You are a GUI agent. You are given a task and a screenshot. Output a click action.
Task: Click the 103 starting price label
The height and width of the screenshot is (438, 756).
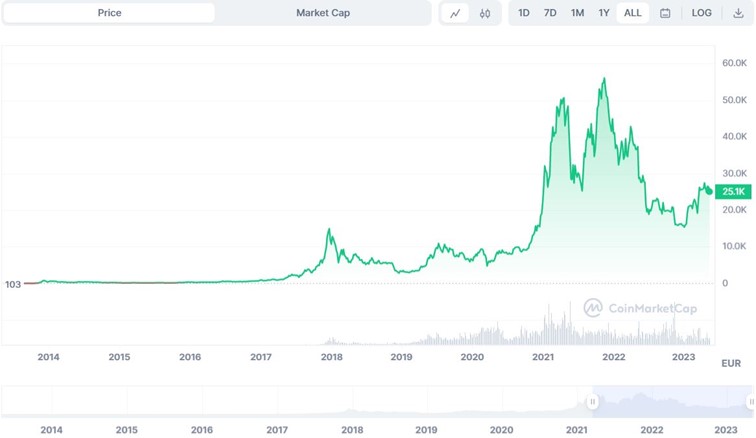click(x=12, y=284)
